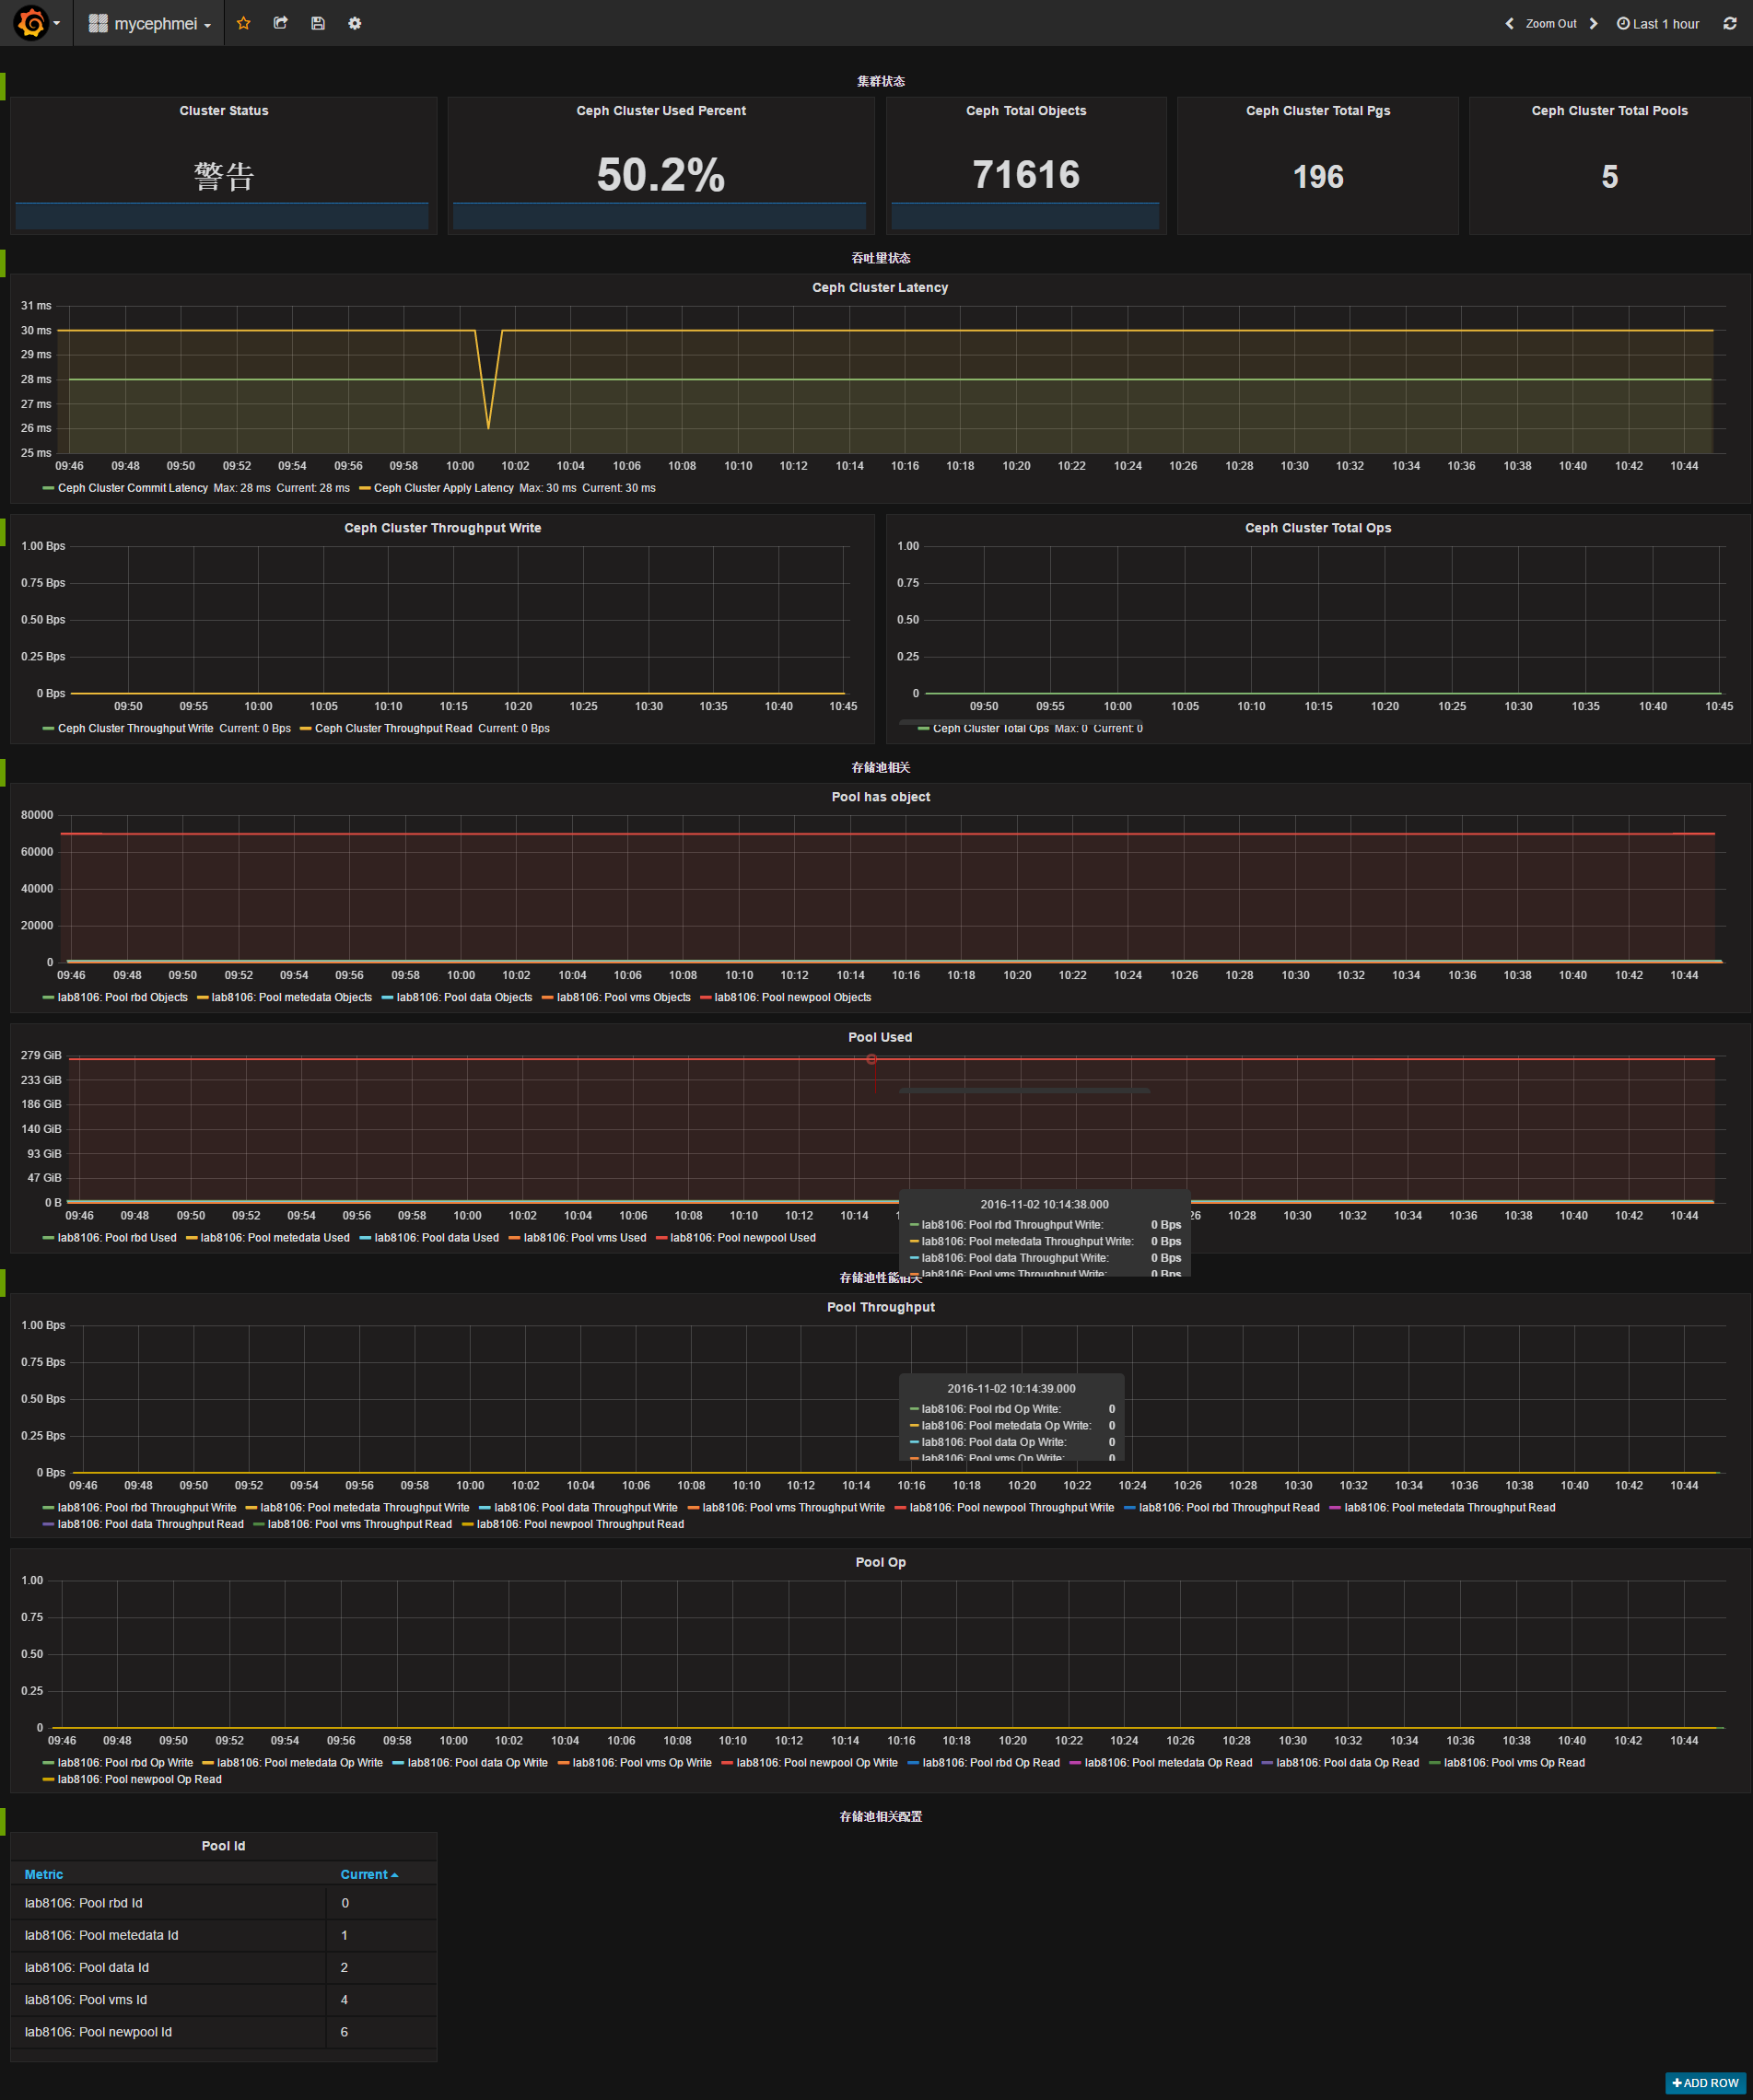Select the 'lab8106: Pool metedata Id' table row
Viewport: 1753px width, 2100px height.
(x=224, y=1935)
